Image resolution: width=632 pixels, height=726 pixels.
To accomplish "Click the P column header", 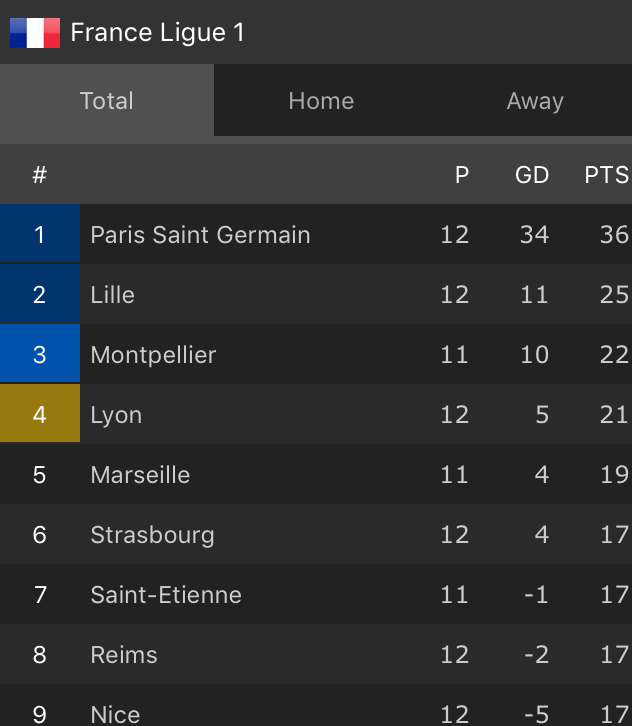I will click(462, 175).
